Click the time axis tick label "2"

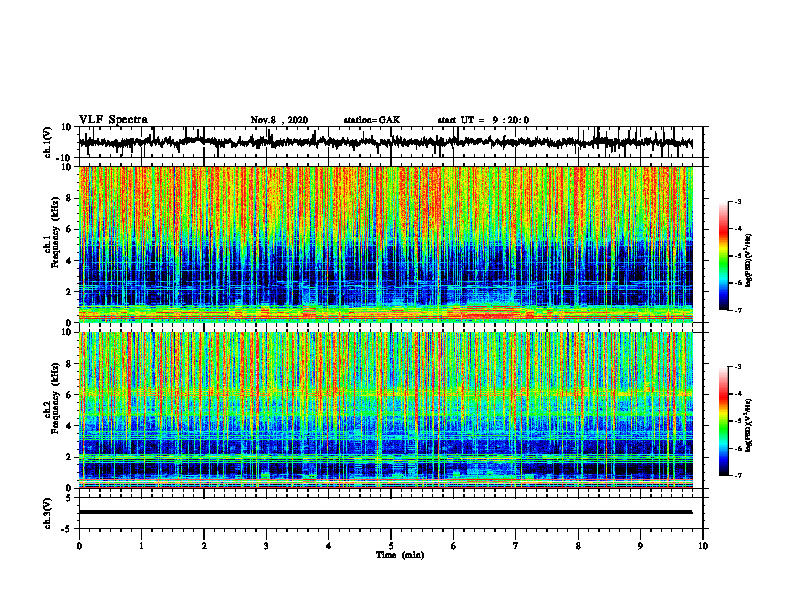[204, 546]
